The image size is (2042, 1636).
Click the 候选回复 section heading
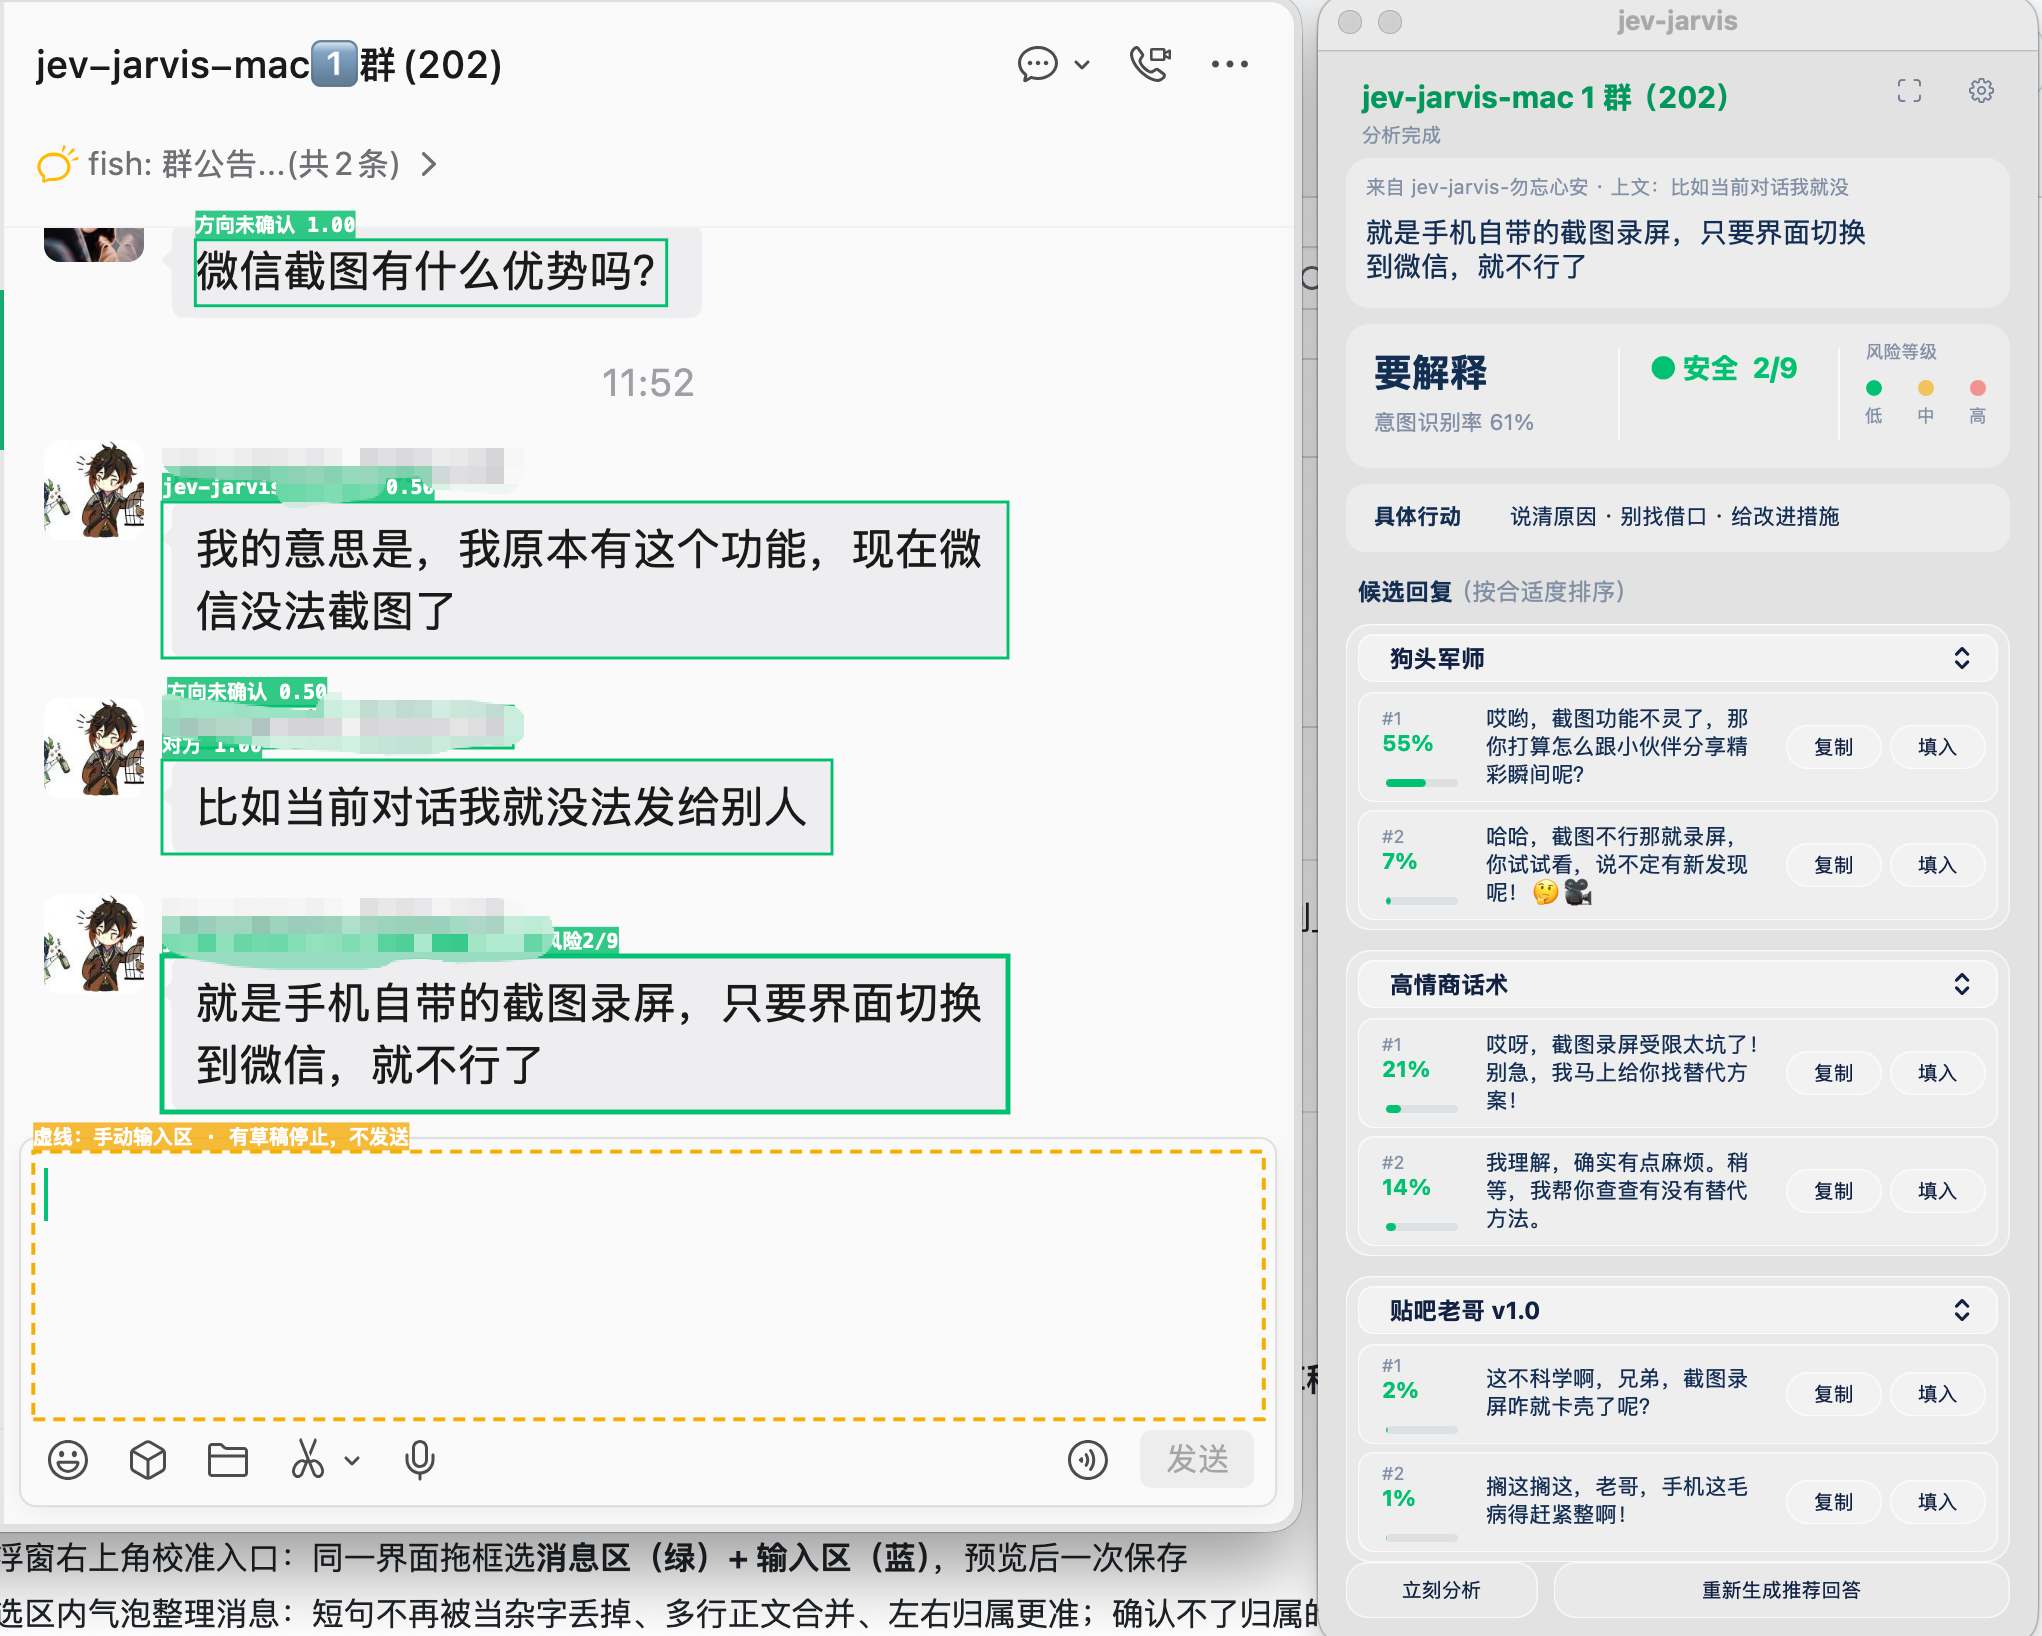[1404, 592]
